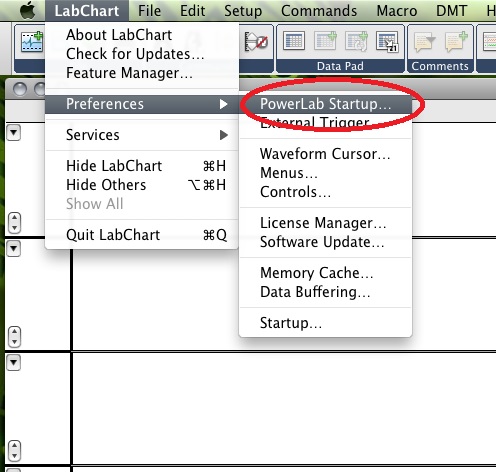Choose About LabChart
Viewport: 496px width, 472px height.
pyautogui.click(x=142, y=35)
